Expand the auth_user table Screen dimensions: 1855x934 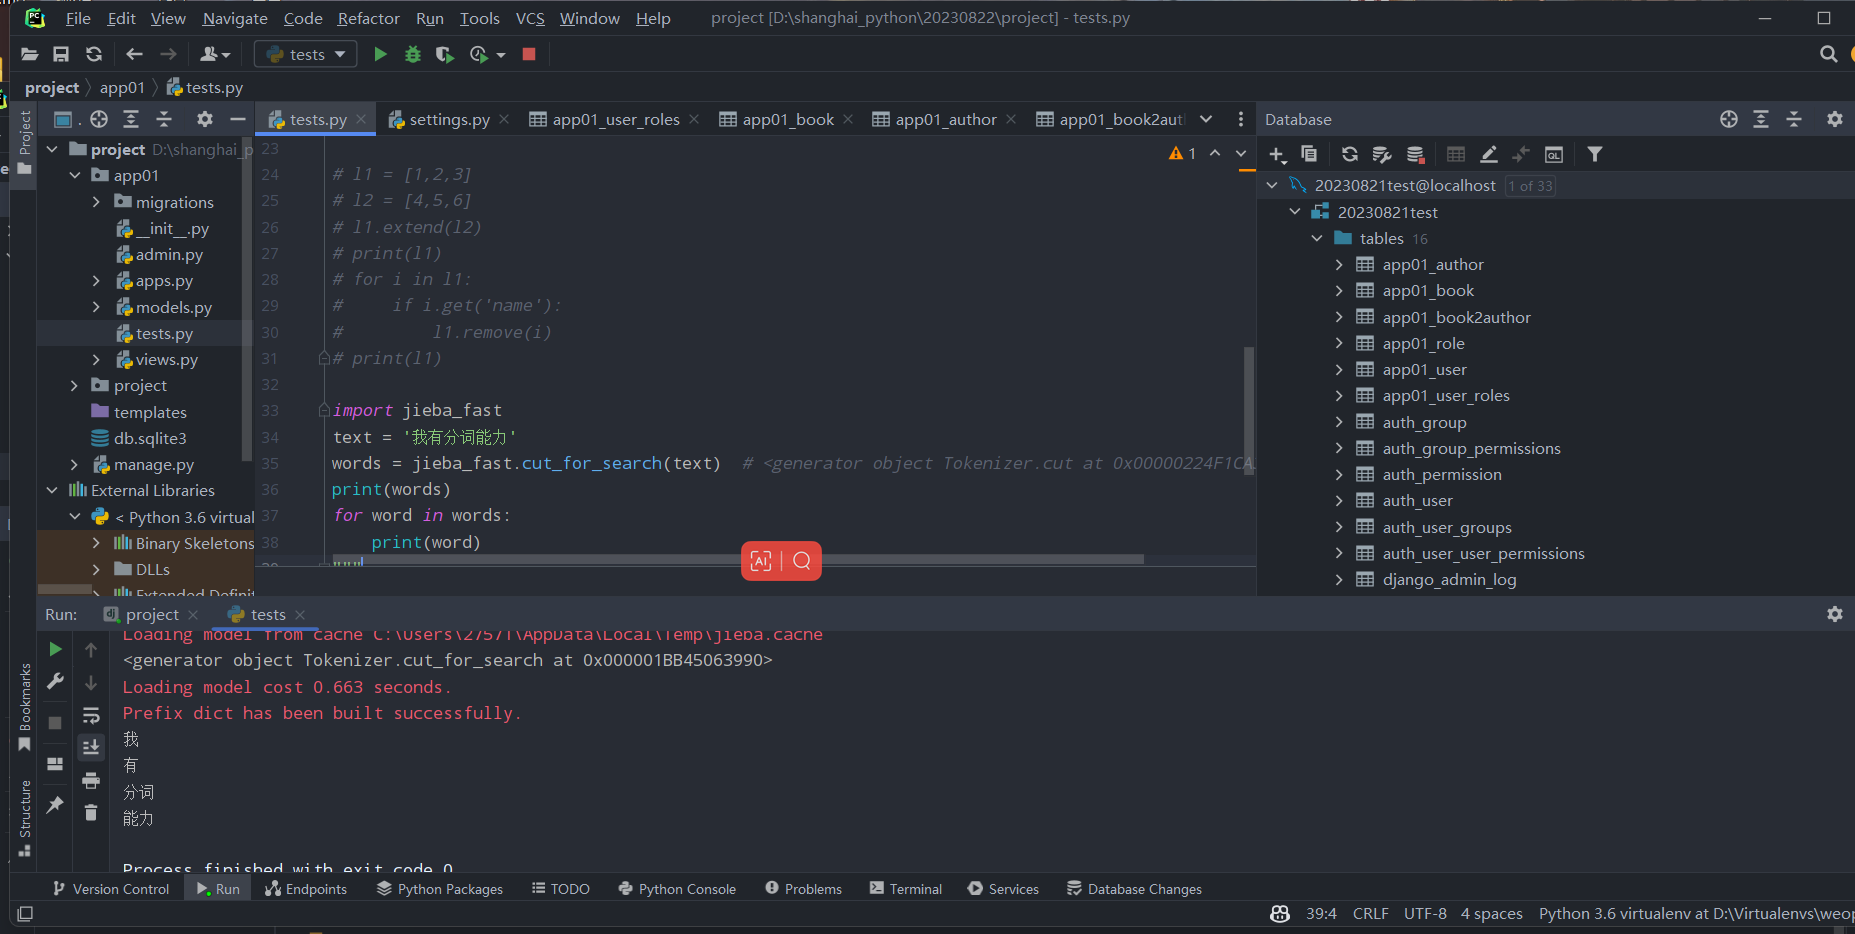coord(1339,500)
